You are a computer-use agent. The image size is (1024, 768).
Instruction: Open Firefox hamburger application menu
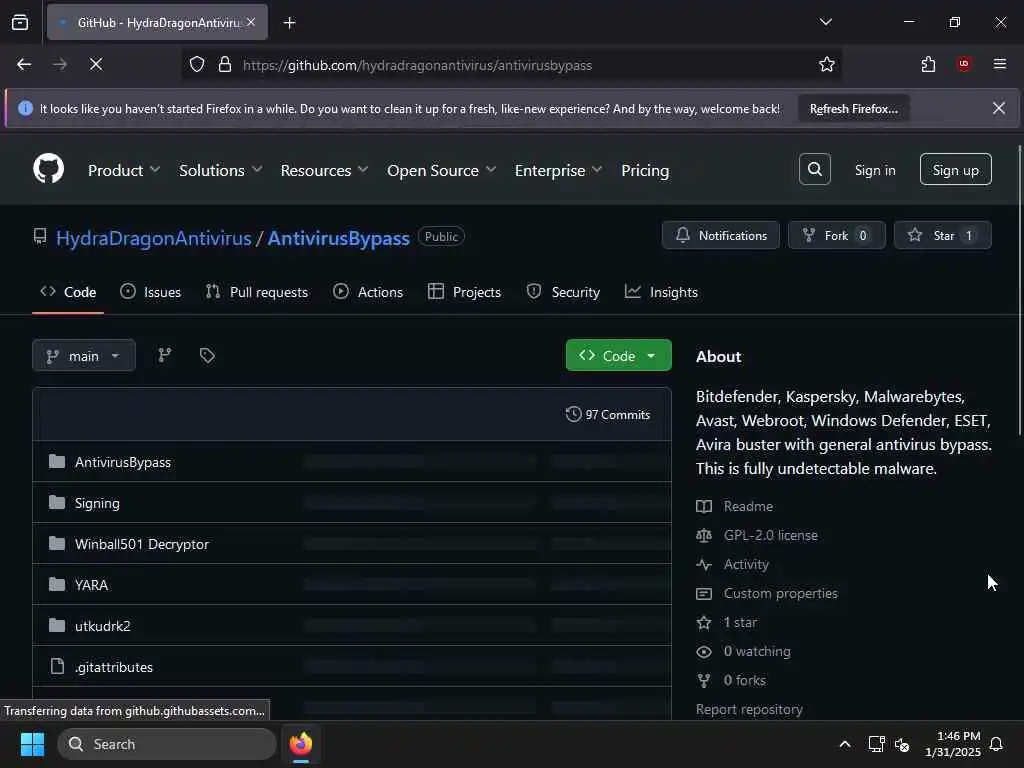tap(1000, 64)
